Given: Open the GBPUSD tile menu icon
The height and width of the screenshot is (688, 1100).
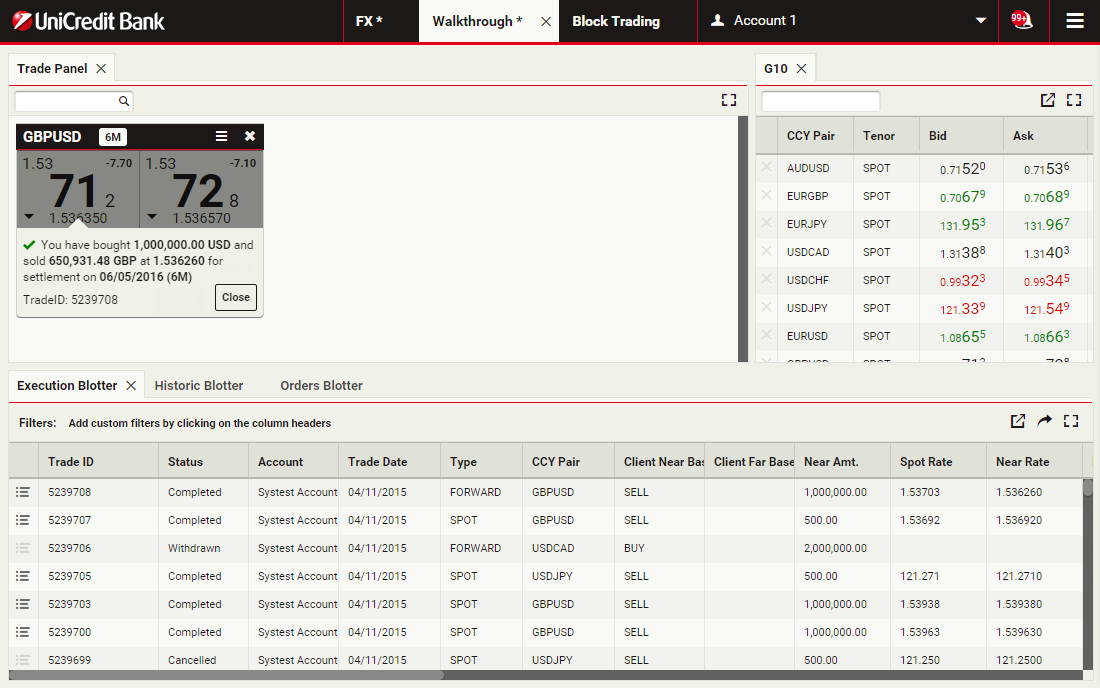Looking at the screenshot, I should (x=222, y=137).
